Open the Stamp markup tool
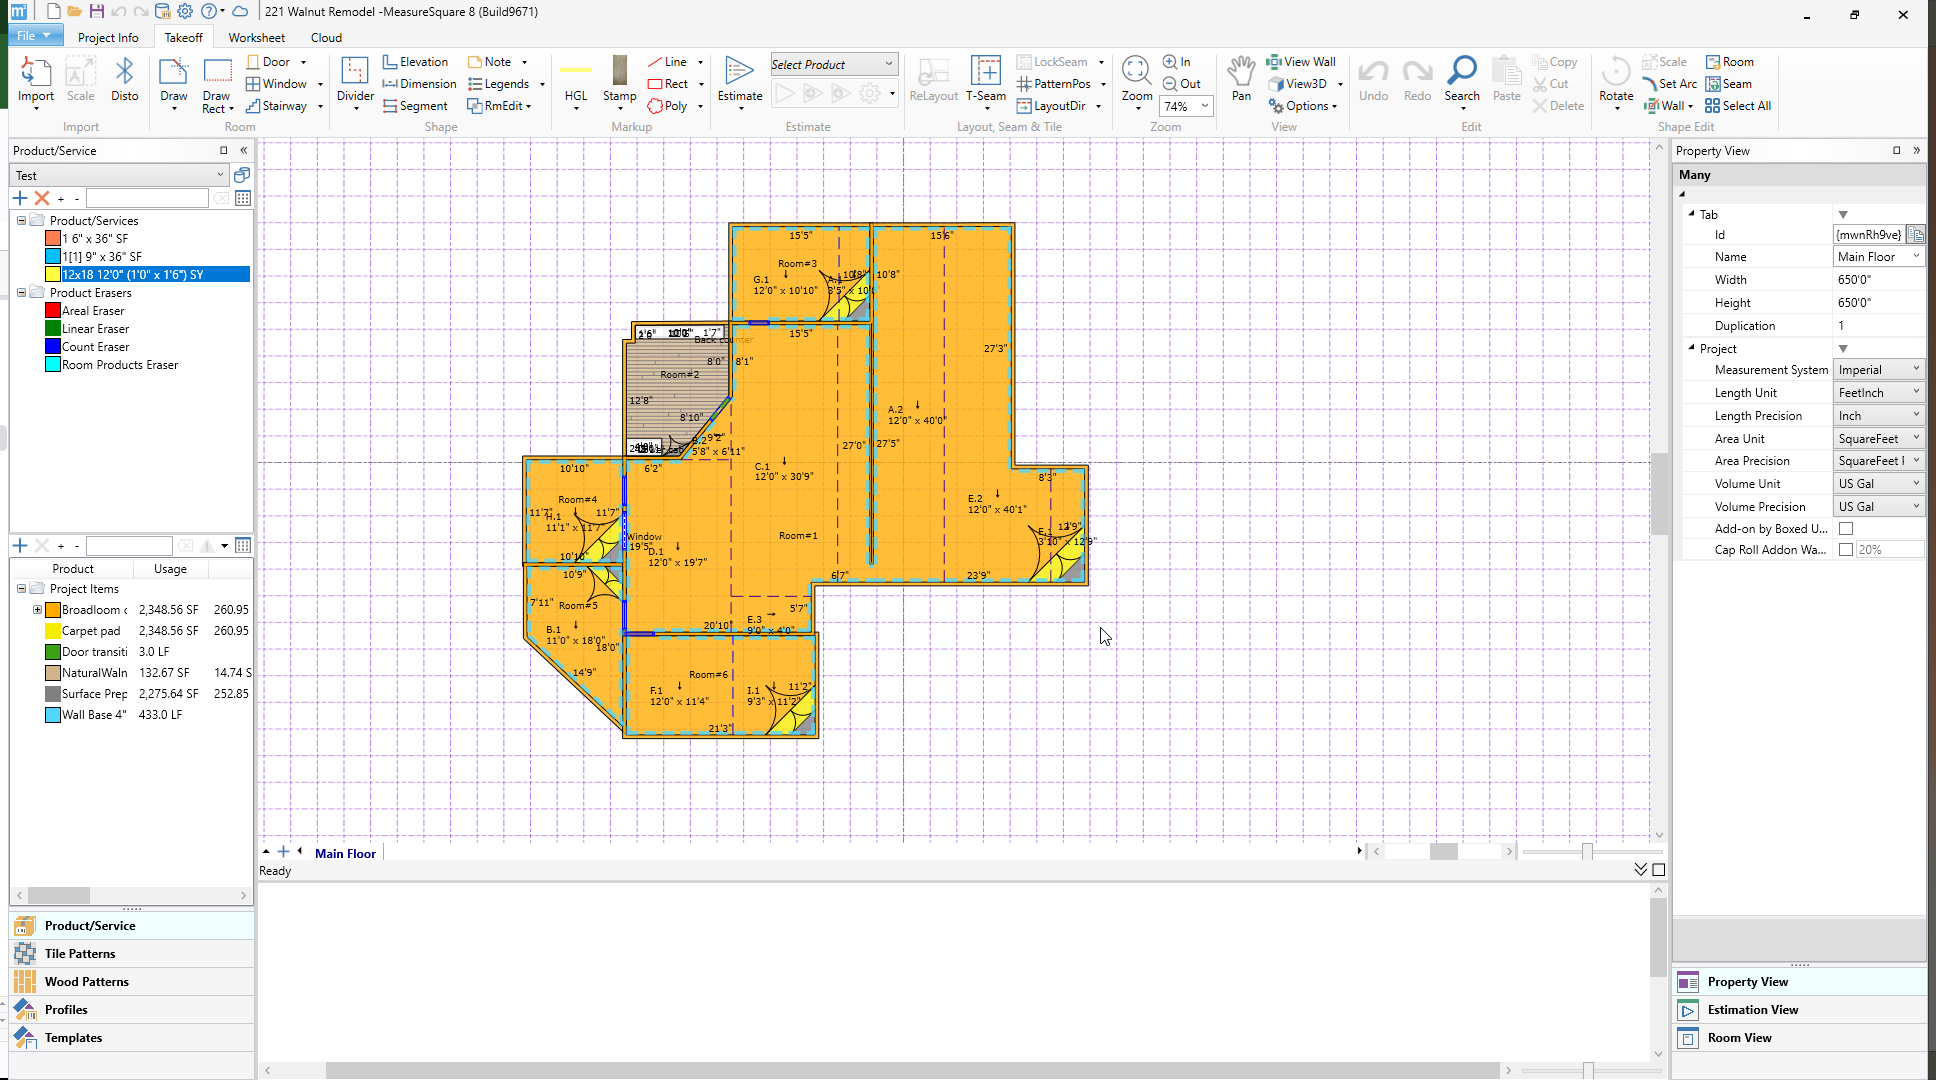1936x1080 pixels. click(619, 73)
